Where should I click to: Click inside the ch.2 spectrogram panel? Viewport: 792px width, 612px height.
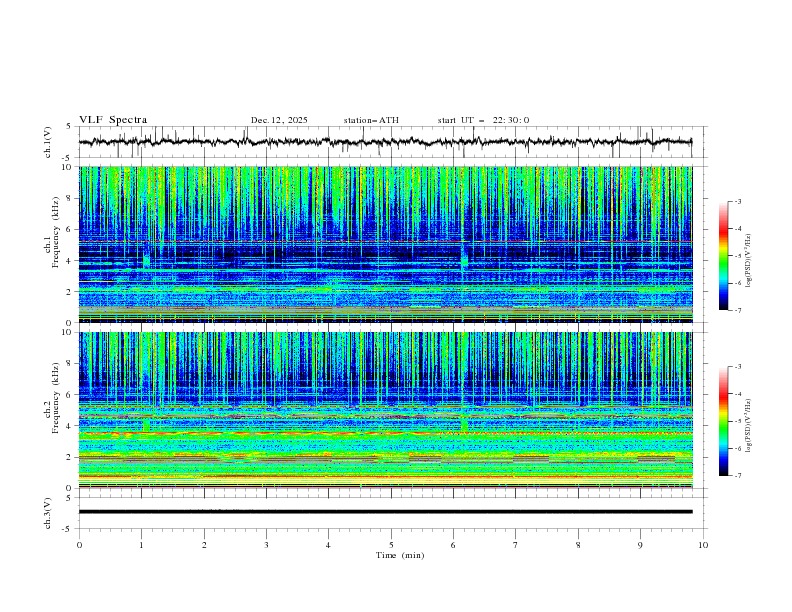(385, 410)
